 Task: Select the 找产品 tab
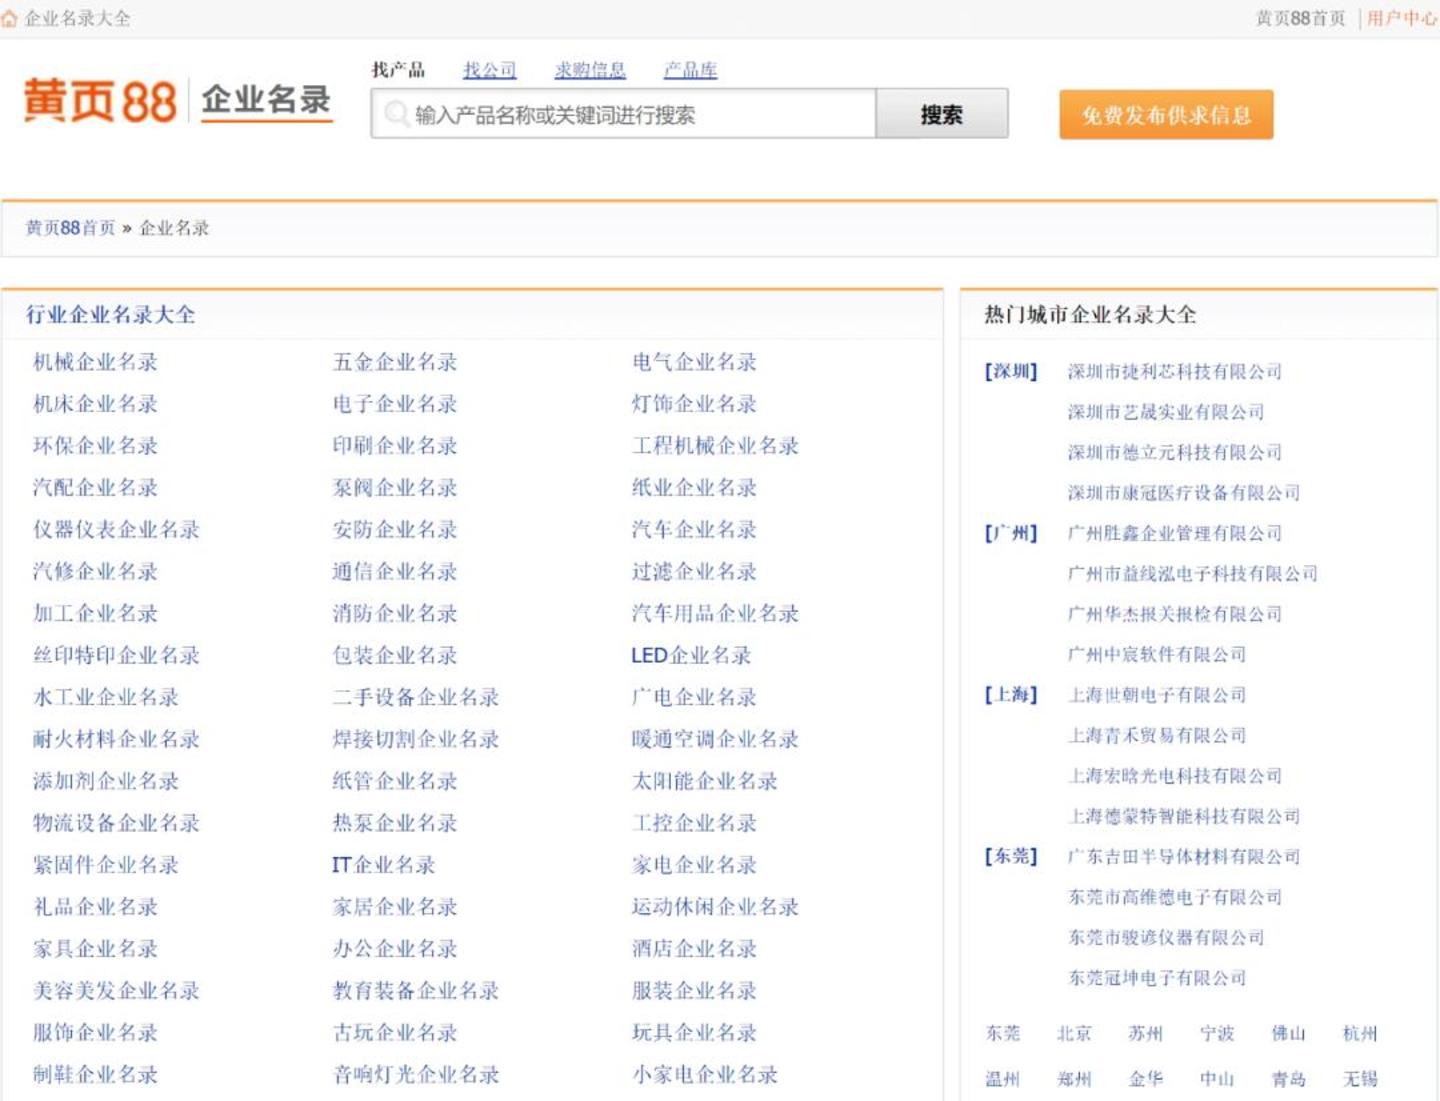click(x=398, y=70)
